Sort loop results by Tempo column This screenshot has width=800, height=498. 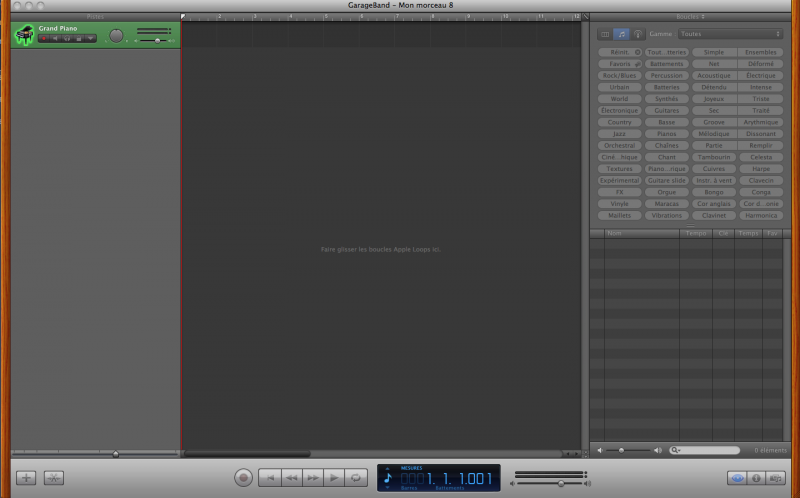(x=696, y=233)
